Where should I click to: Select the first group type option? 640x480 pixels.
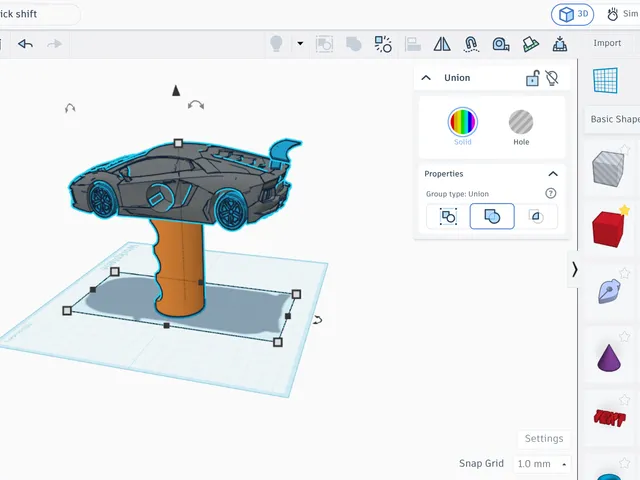tap(448, 216)
